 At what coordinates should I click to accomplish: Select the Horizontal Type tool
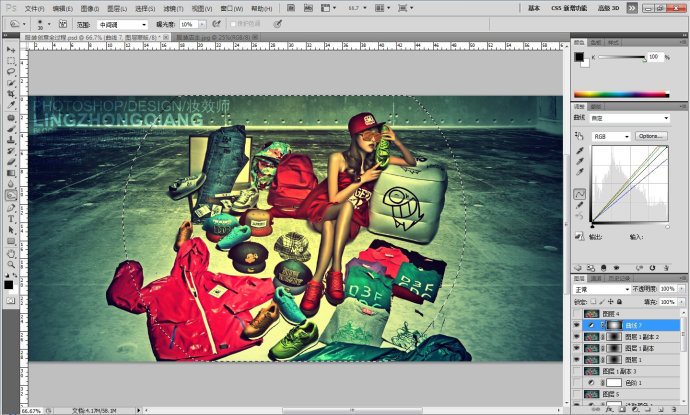[x=11, y=219]
